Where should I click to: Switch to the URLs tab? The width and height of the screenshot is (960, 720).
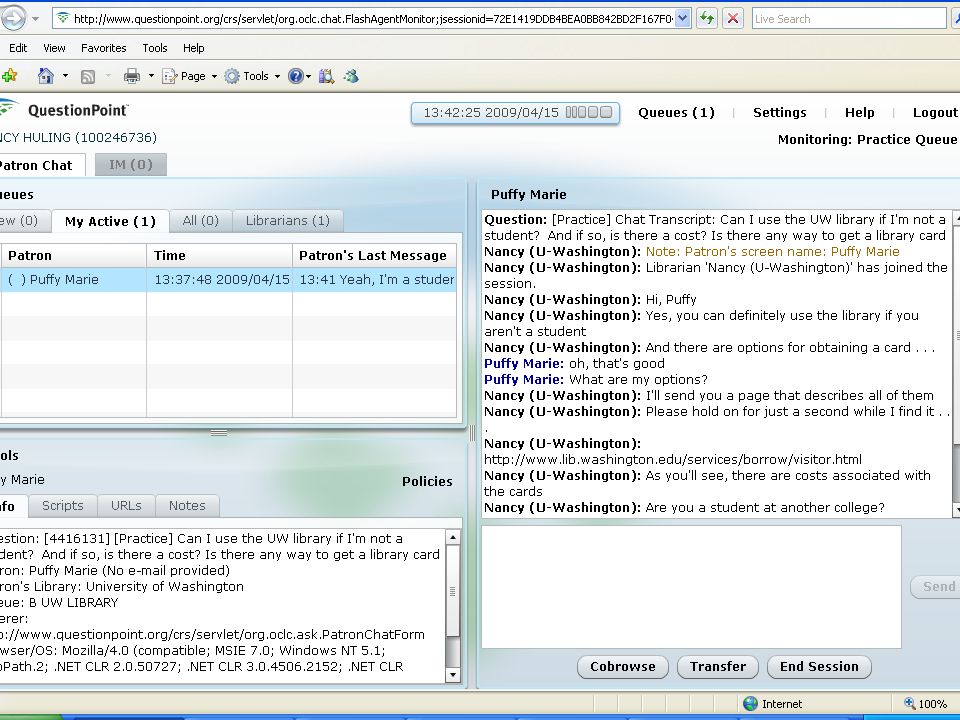tap(126, 506)
